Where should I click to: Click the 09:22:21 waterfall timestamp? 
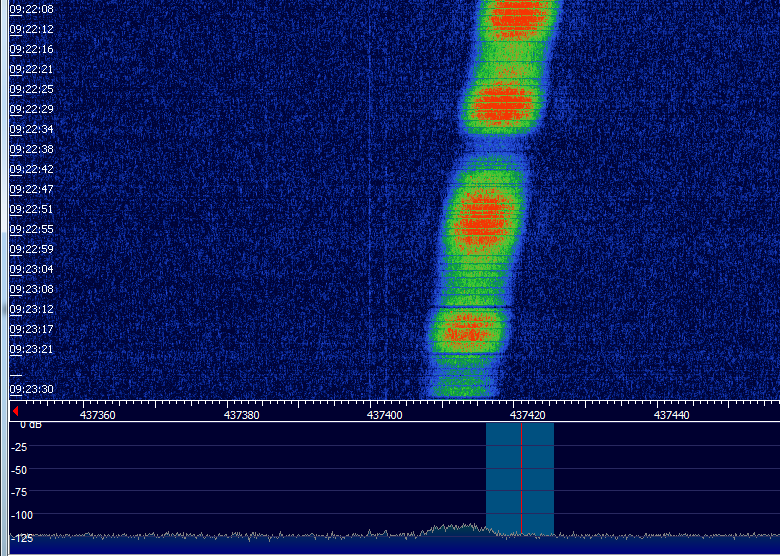(x=31, y=69)
